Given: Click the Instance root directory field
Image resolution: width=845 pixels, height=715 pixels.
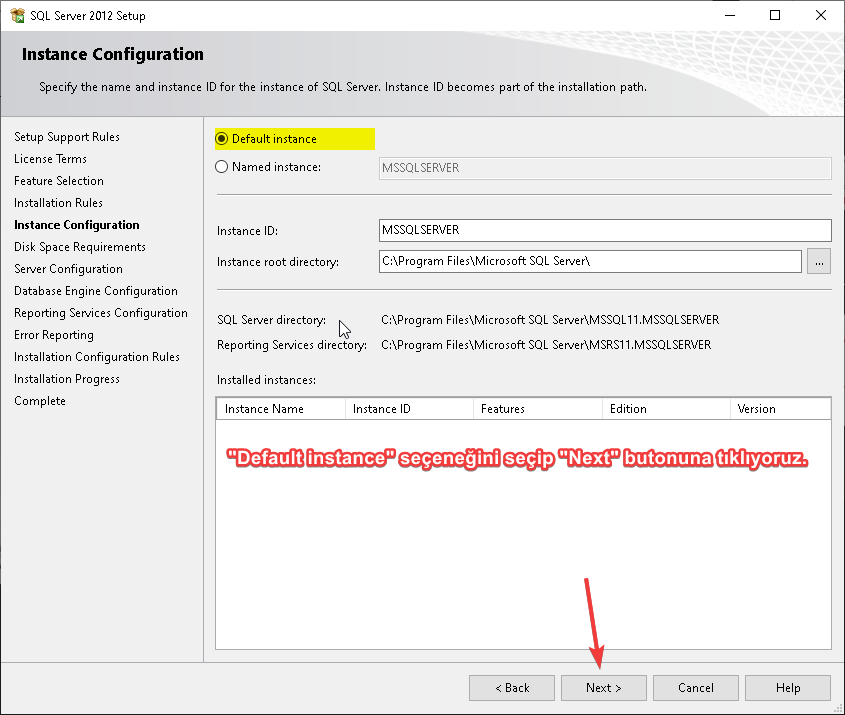Looking at the screenshot, I should point(590,262).
